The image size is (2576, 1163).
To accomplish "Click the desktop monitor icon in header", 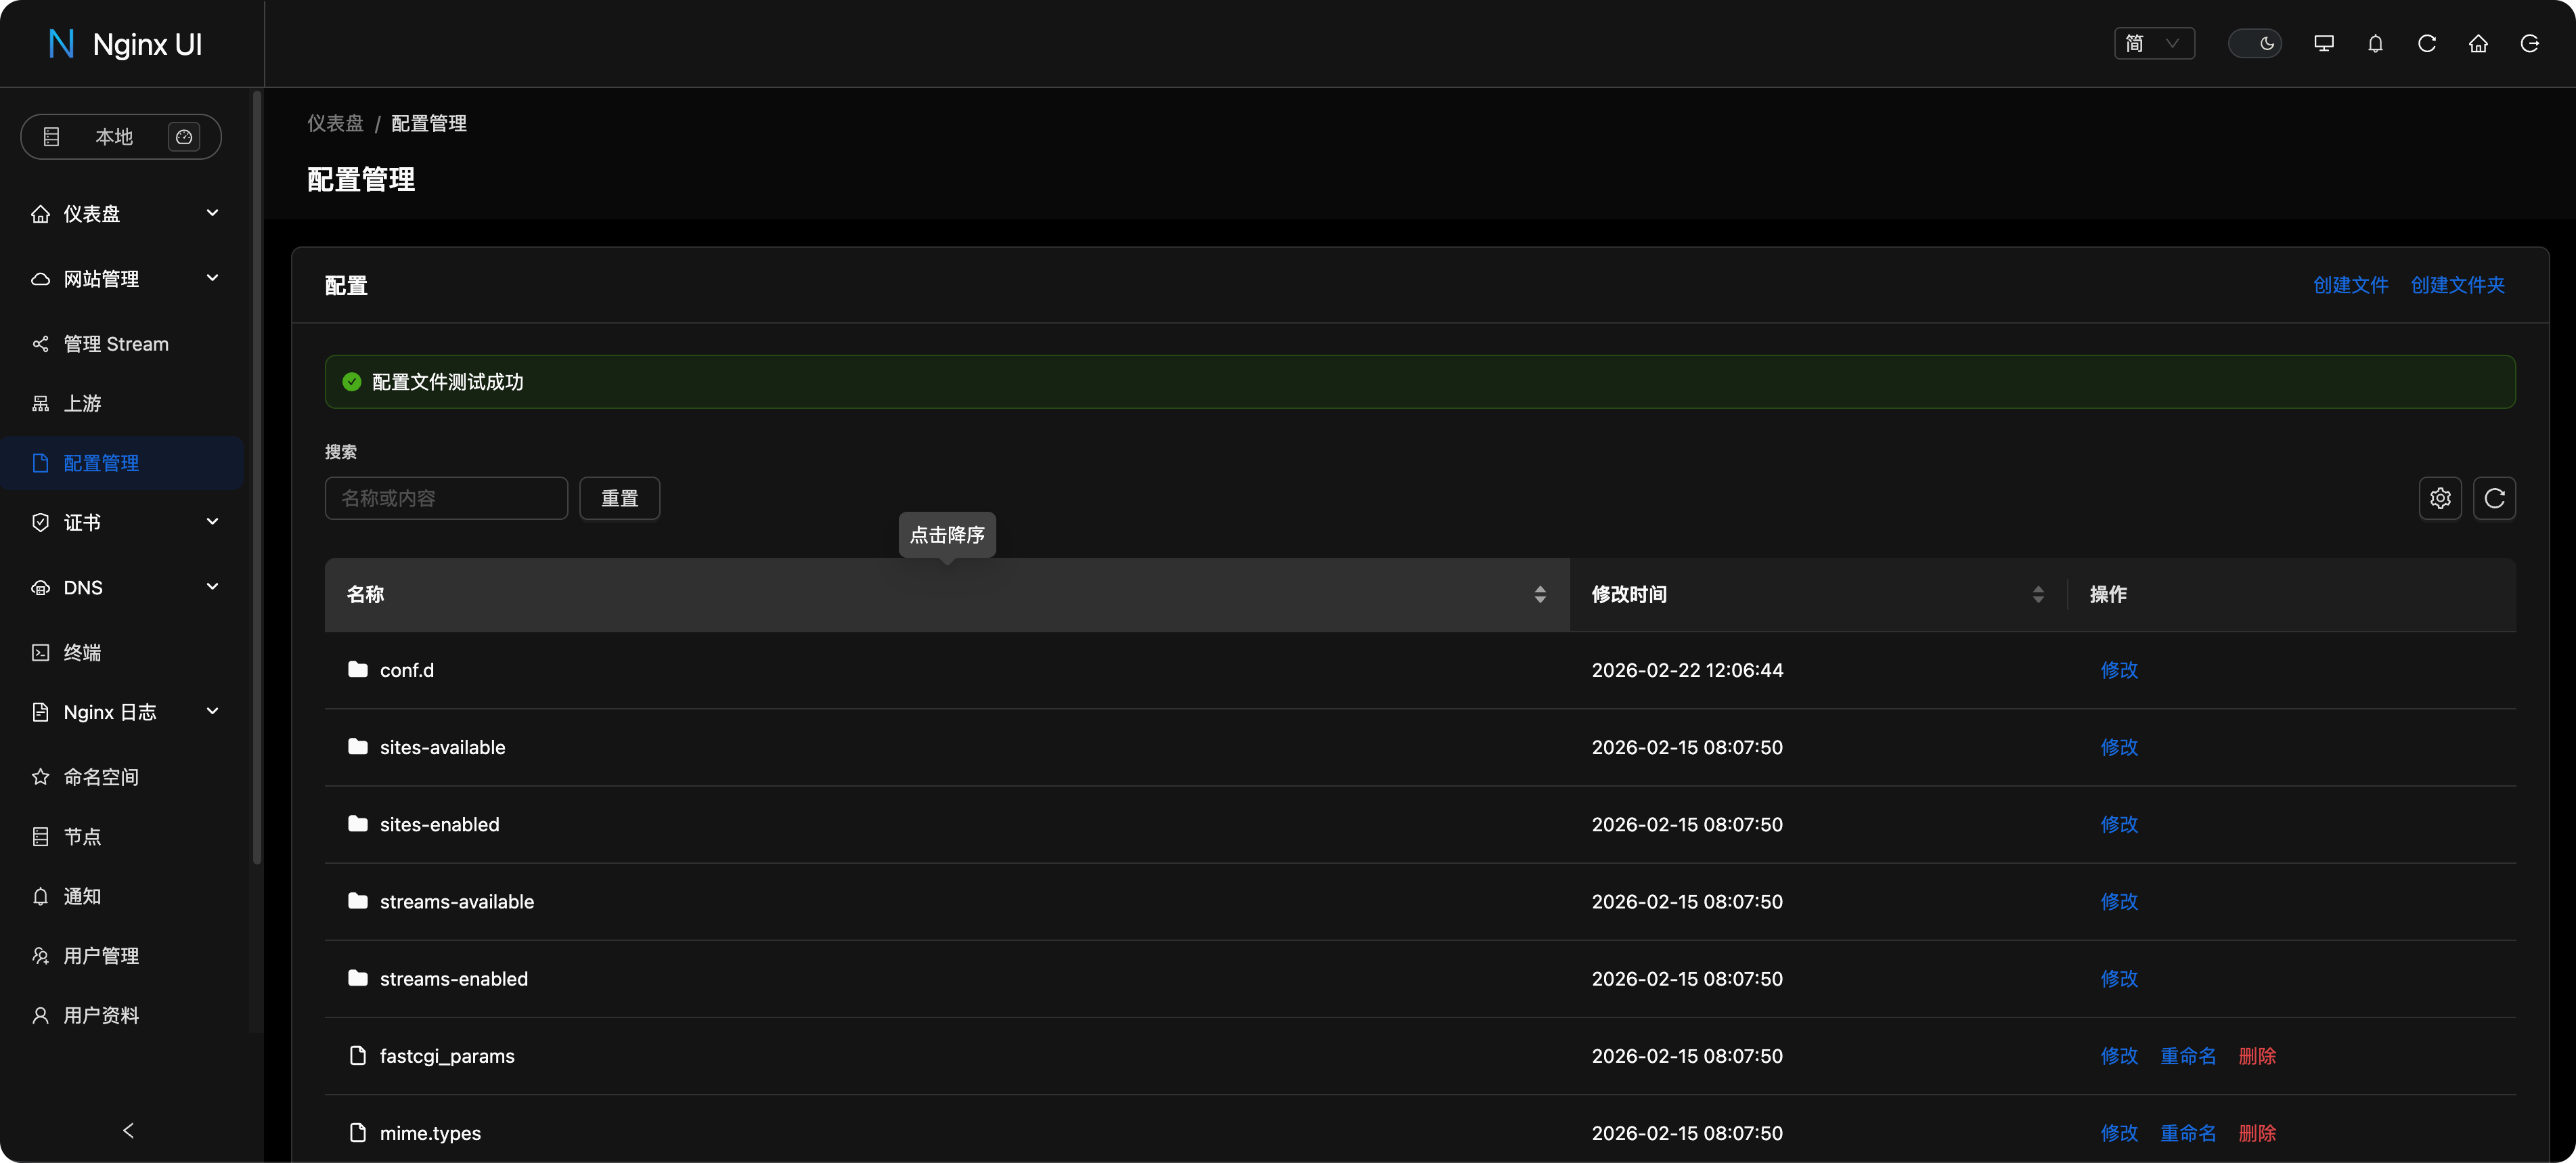I will (2323, 44).
